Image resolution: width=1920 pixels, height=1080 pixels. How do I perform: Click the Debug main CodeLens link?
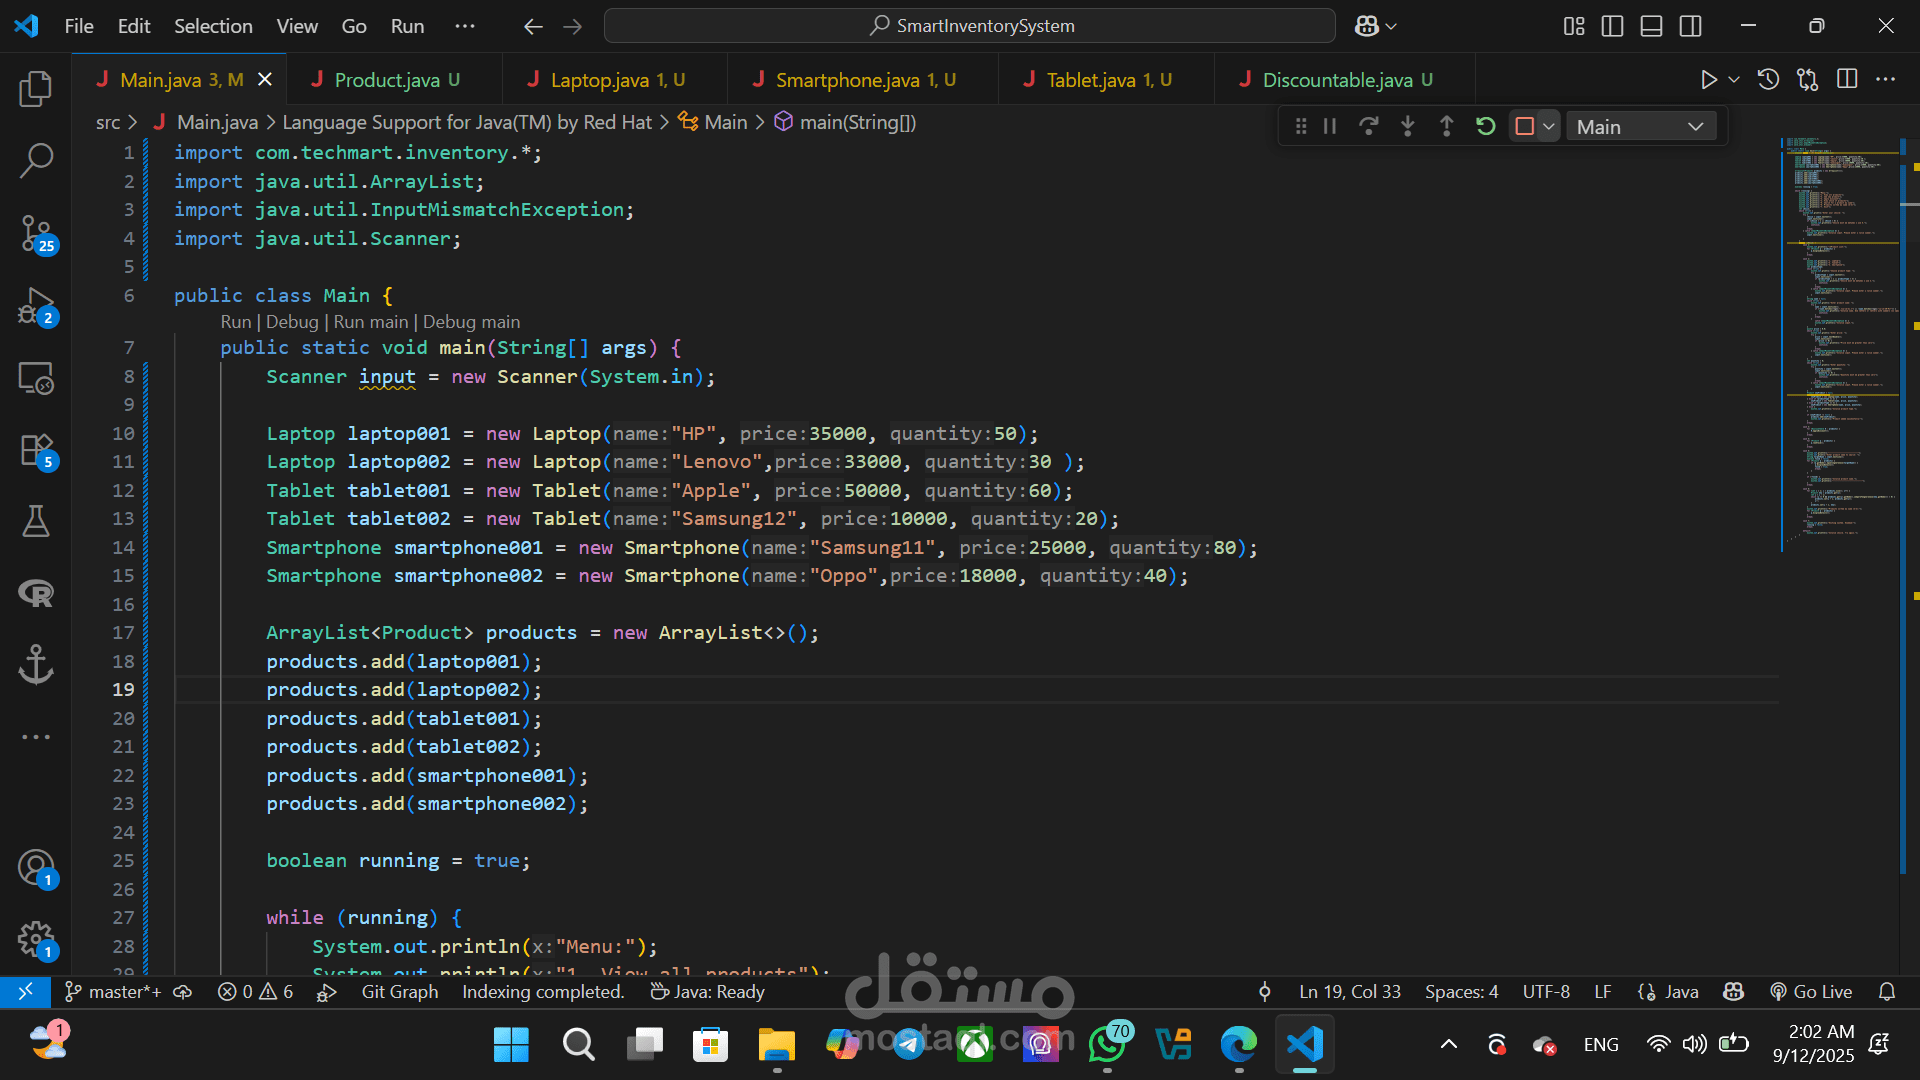point(471,322)
